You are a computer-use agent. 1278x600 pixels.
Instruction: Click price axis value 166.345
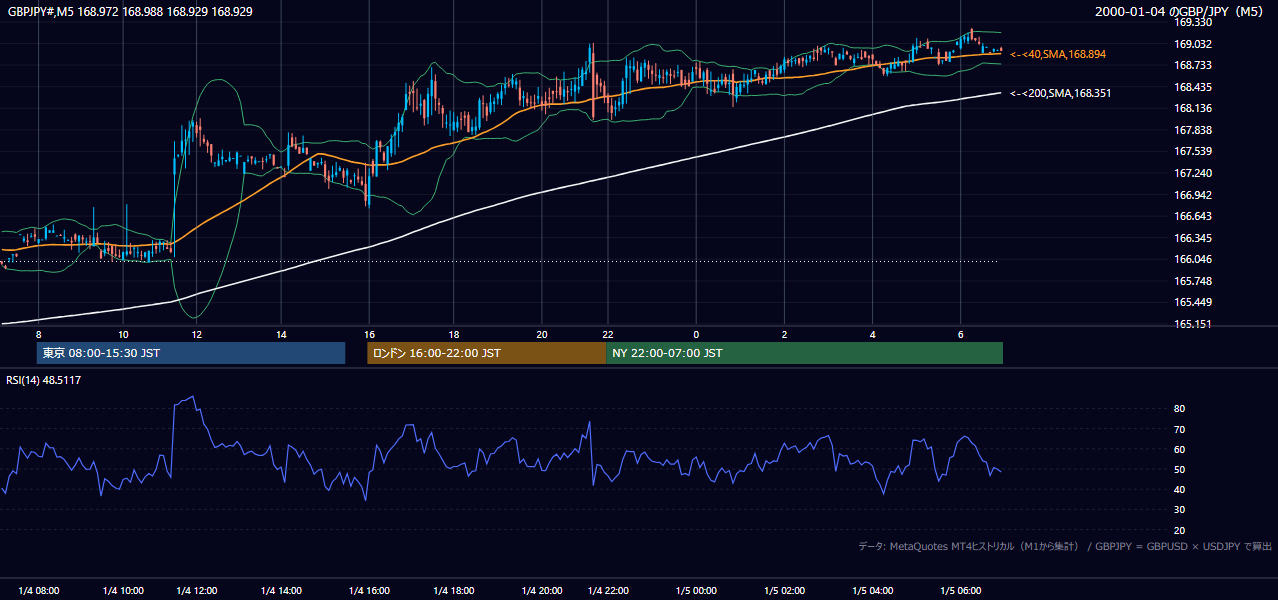(1193, 238)
